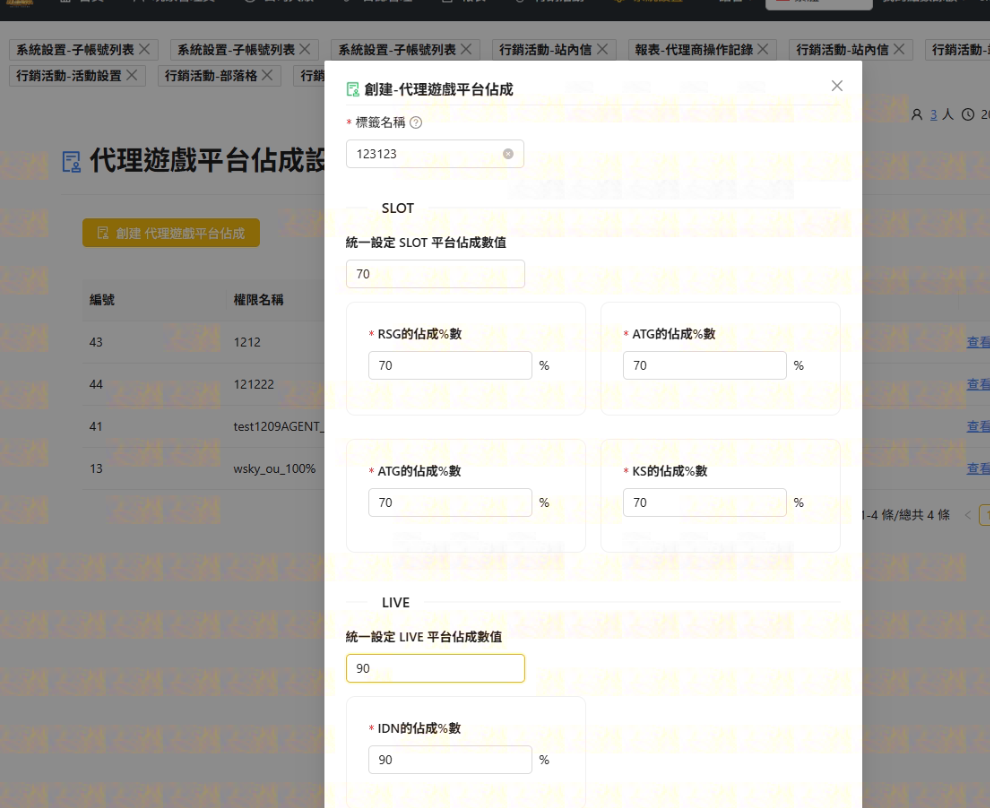Close the 行銷活動-部落格 tab with its X
The height and width of the screenshot is (808, 990).
268,76
